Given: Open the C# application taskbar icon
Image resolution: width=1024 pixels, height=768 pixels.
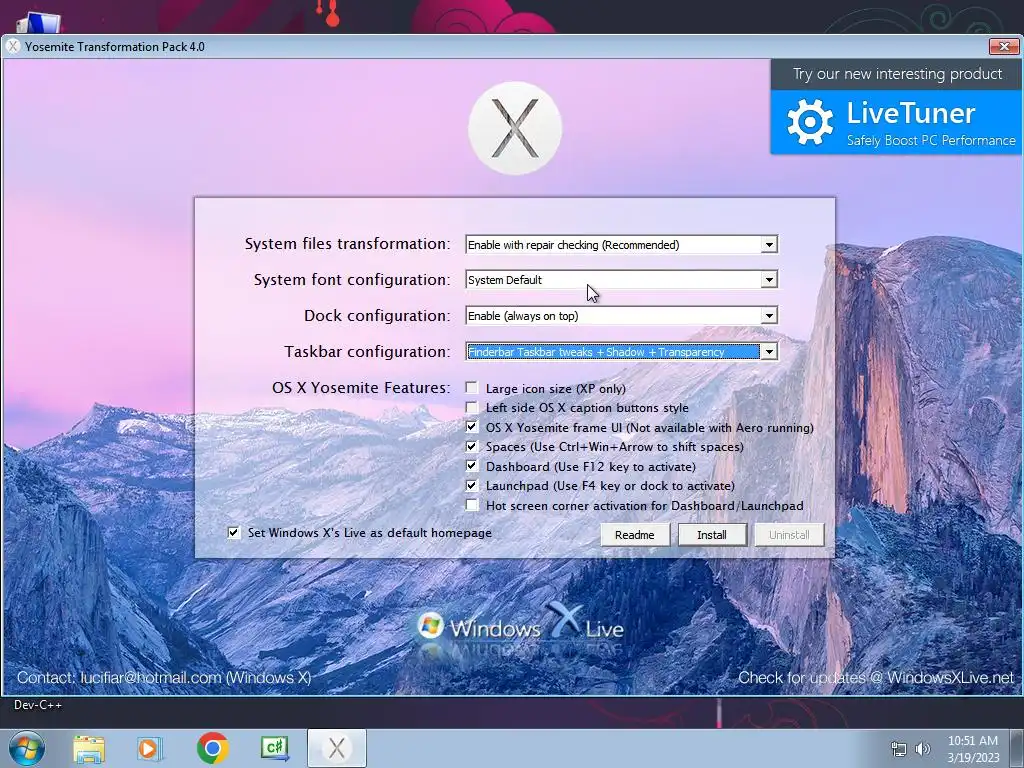Looking at the screenshot, I should point(274,748).
